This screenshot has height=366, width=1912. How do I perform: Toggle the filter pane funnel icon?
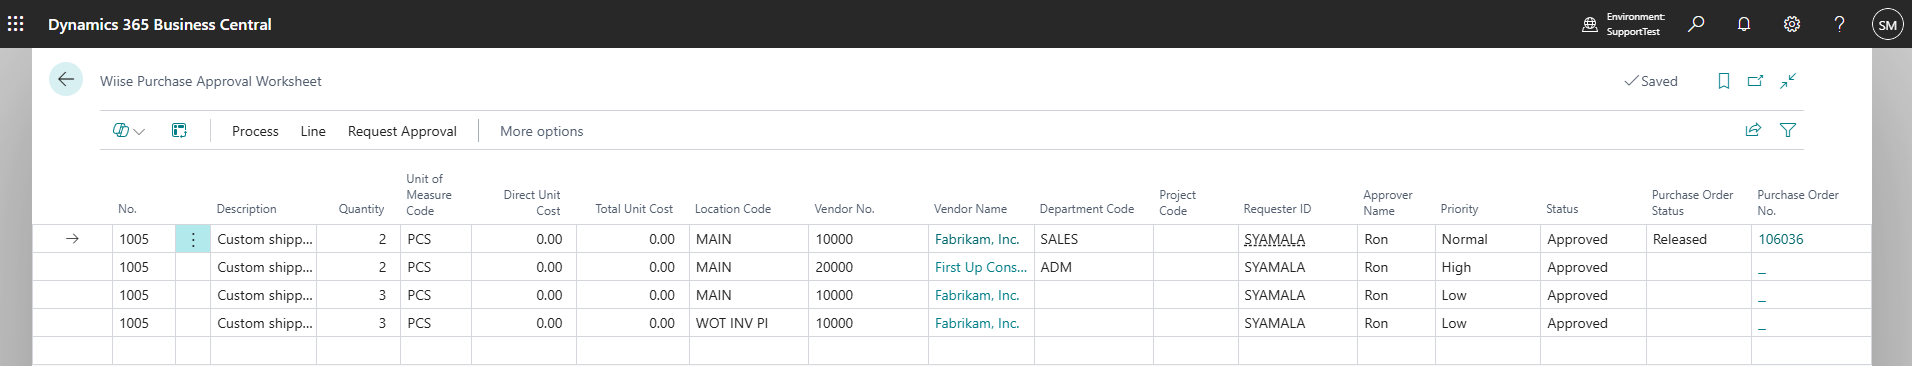[x=1788, y=130]
